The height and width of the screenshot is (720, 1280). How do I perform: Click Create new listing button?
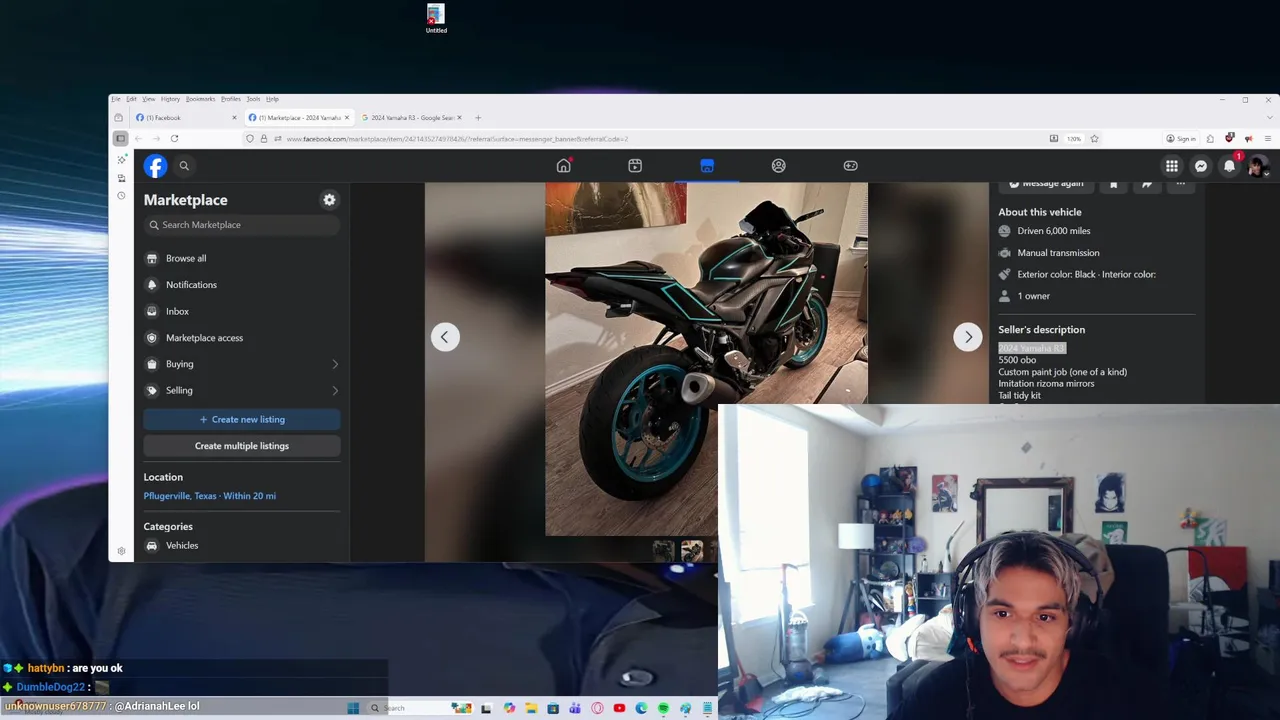pyautogui.click(x=242, y=420)
